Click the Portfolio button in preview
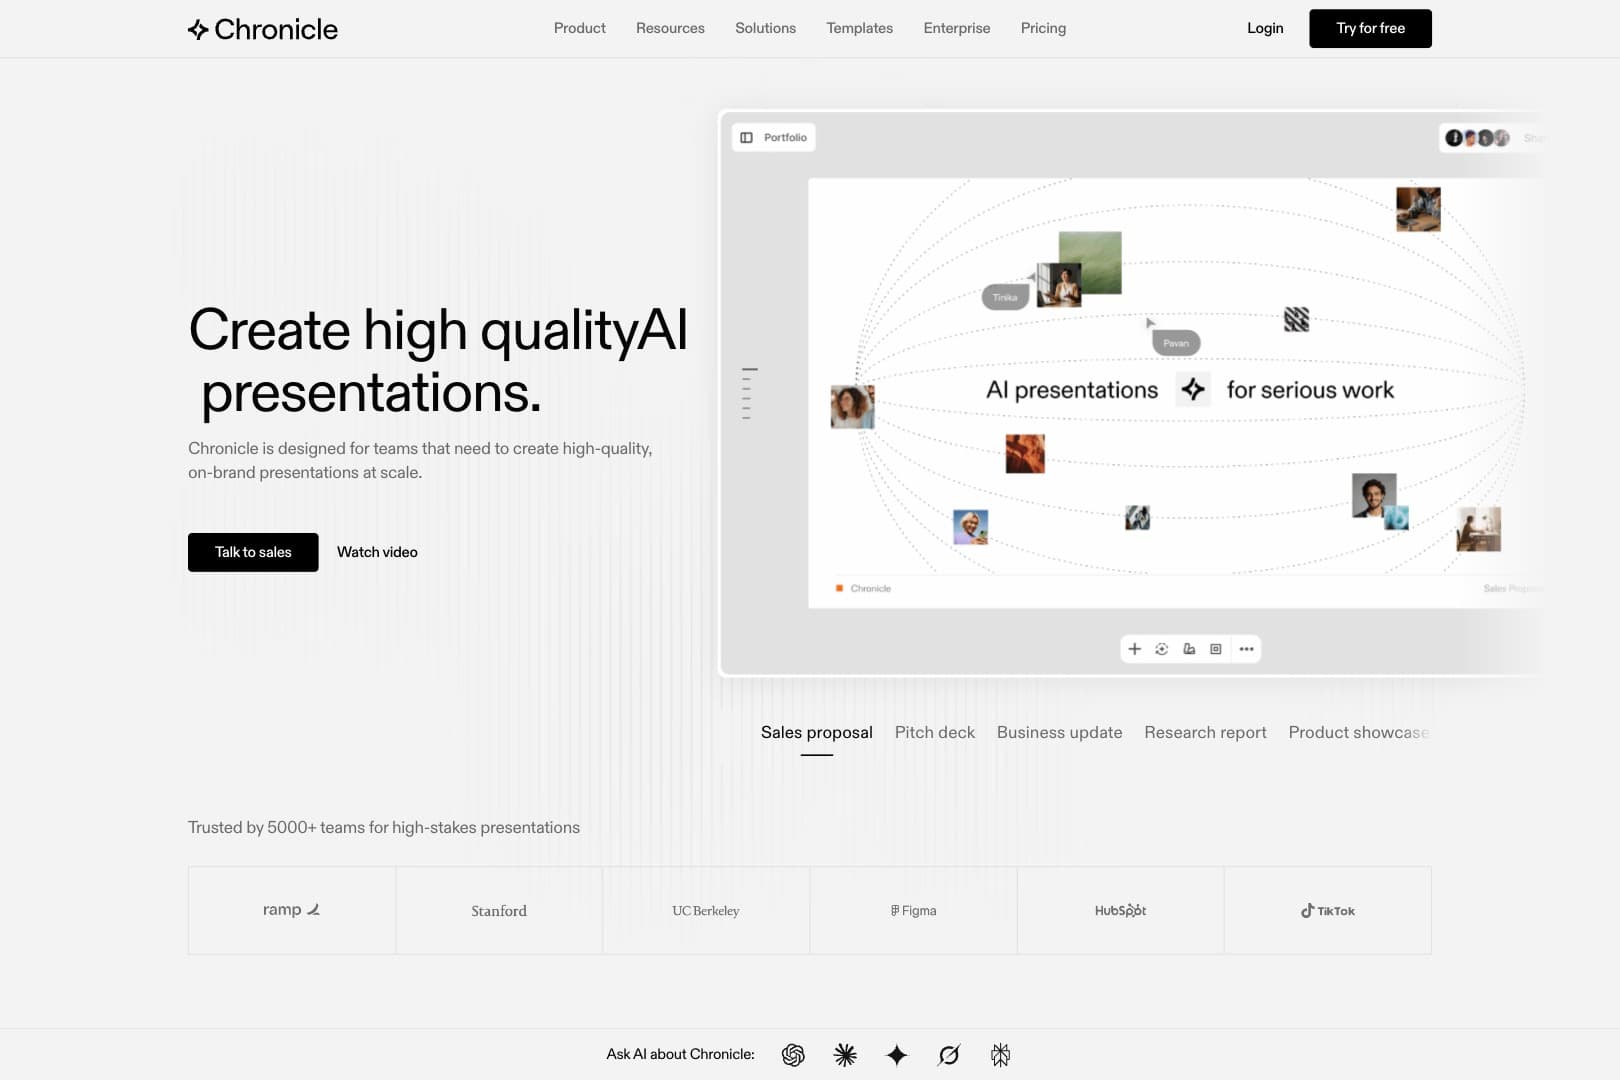 tap(774, 137)
